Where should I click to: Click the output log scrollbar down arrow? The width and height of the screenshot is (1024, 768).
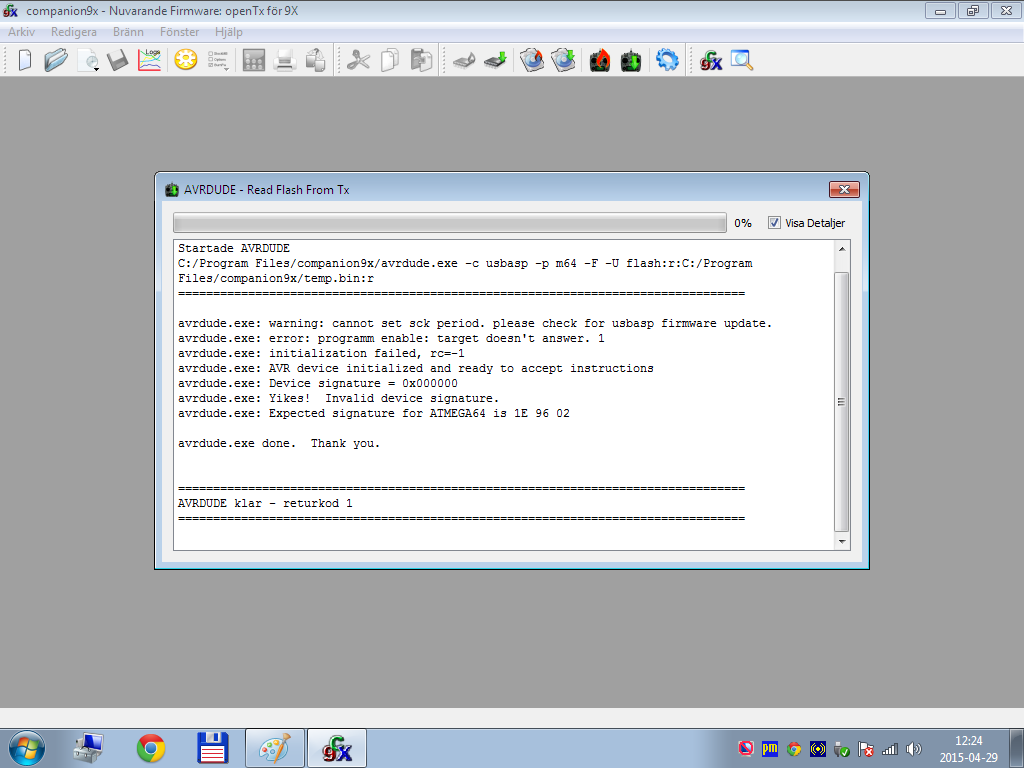pyautogui.click(x=842, y=541)
